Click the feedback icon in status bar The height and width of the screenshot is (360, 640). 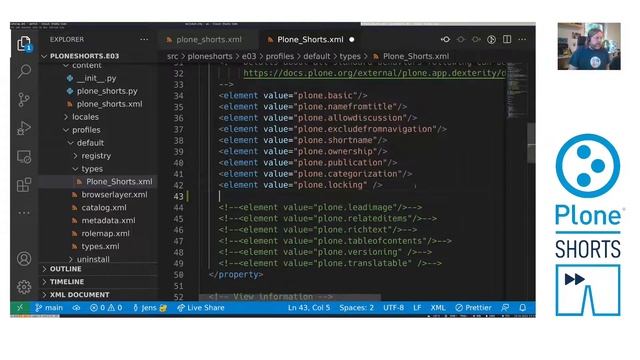point(505,308)
